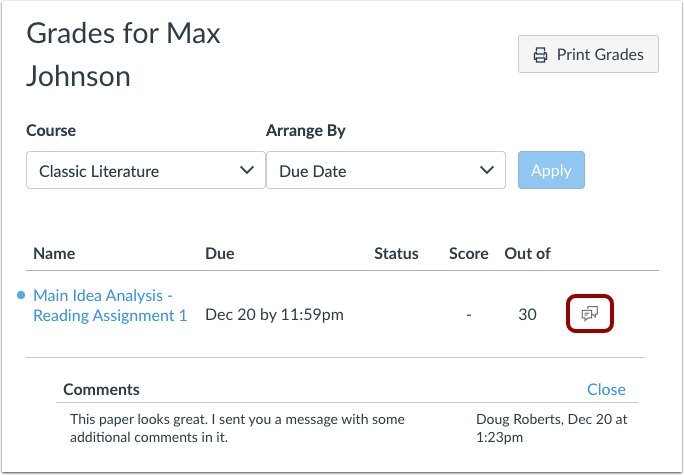The image size is (684, 475).
Task: Select the Status column header
Action: tap(396, 253)
